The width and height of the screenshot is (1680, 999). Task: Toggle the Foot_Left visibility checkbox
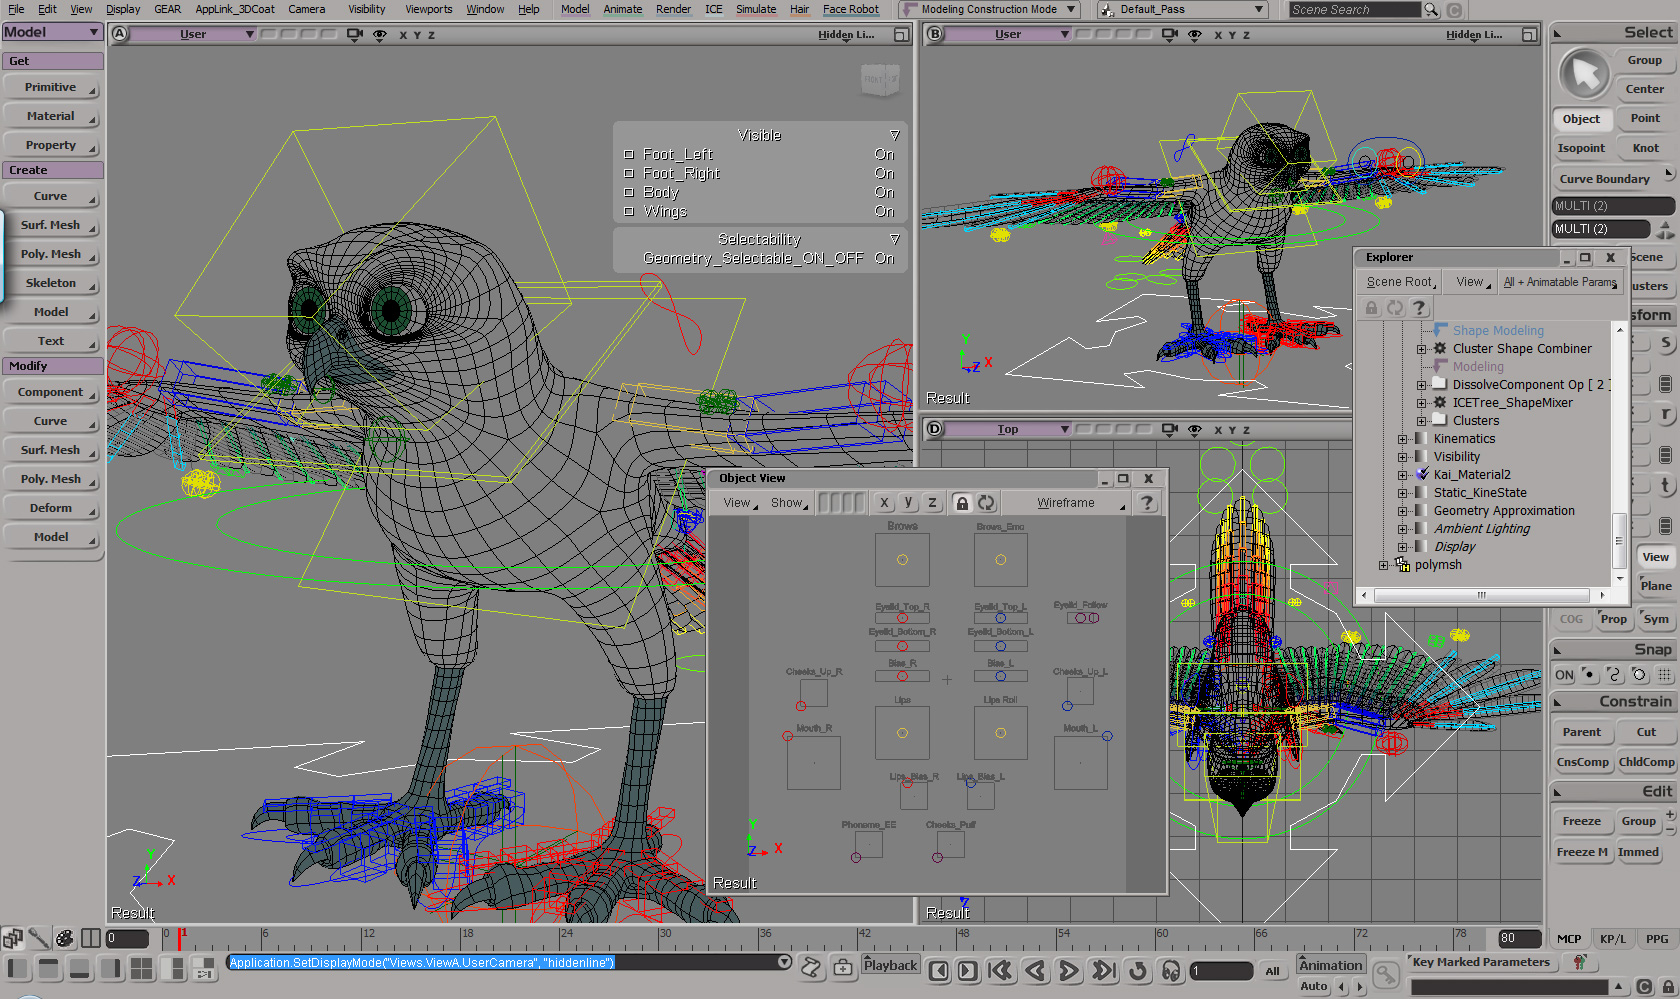click(629, 155)
